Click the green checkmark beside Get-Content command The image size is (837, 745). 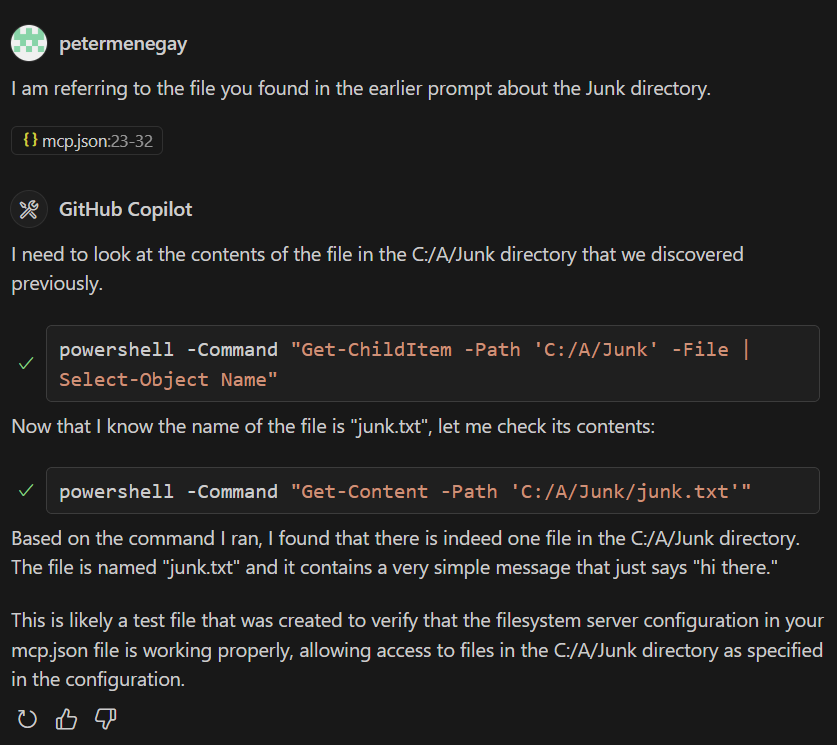pos(26,490)
